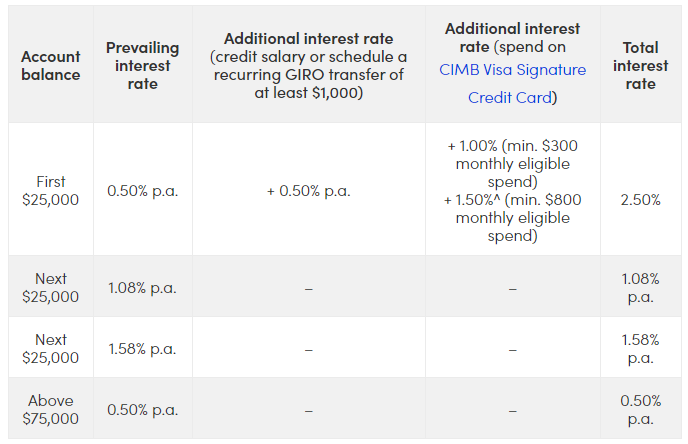Click the Above $75,000 balance cell
Image resolution: width=688 pixels, height=444 pixels.
[x=51, y=410]
